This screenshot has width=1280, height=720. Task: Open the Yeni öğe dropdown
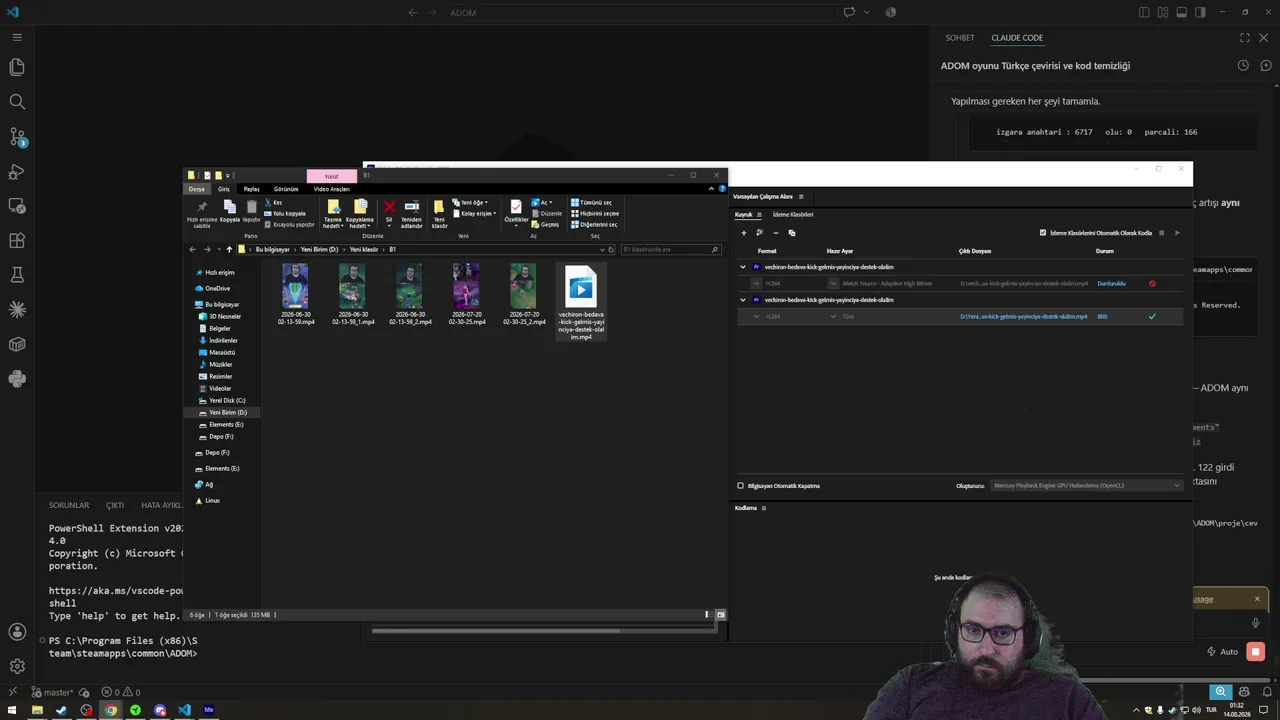coord(470,202)
